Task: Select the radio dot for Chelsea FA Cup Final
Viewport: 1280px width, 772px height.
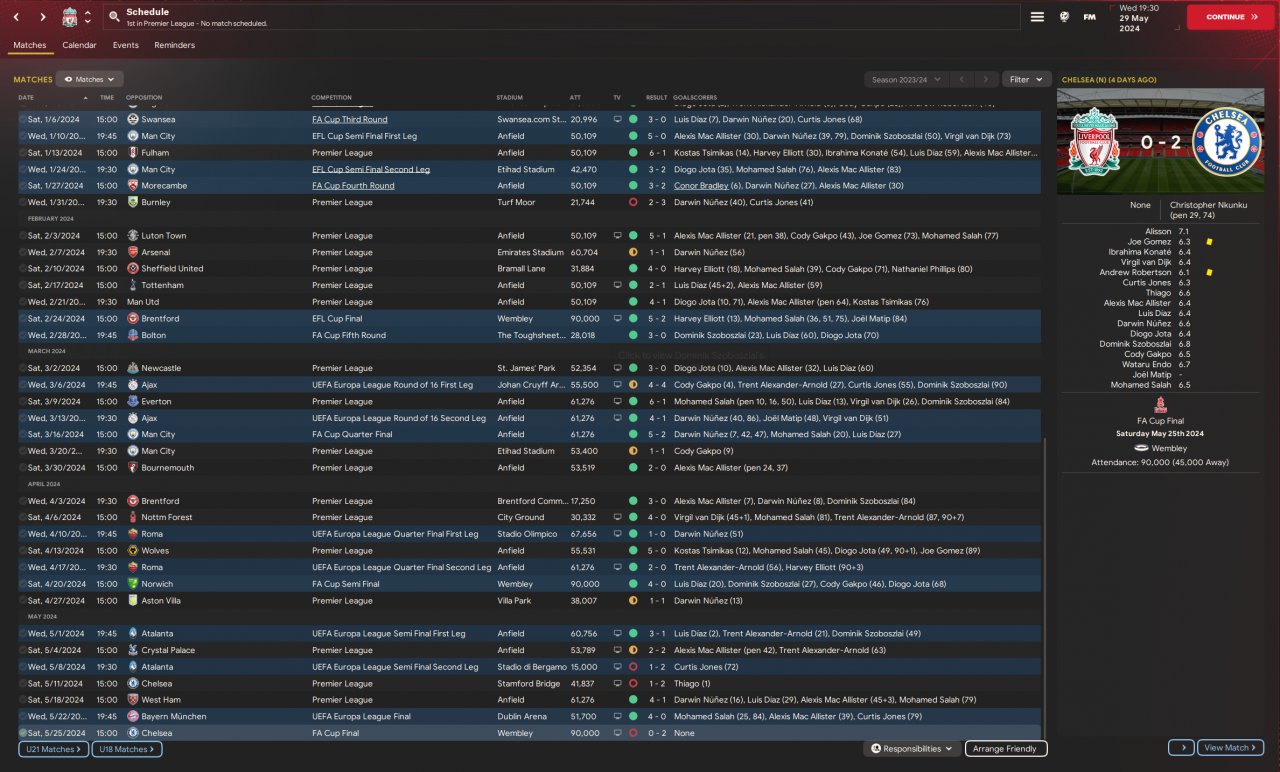Action: tap(23, 733)
